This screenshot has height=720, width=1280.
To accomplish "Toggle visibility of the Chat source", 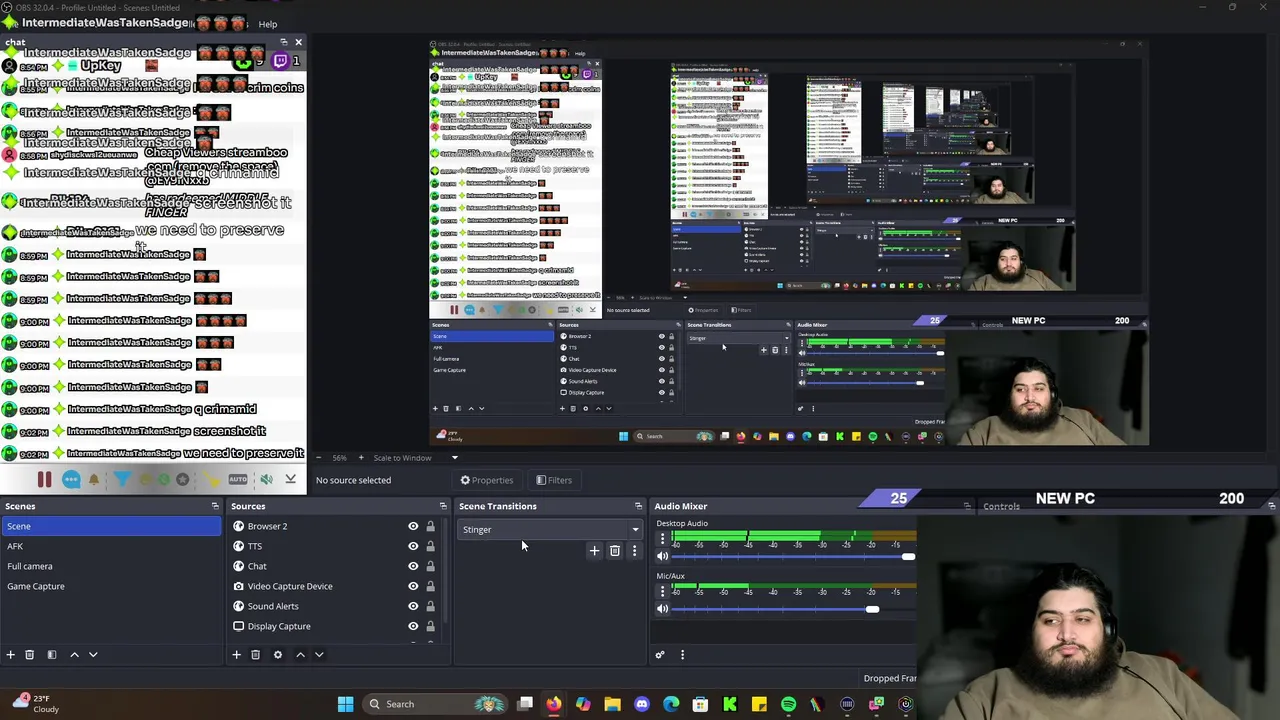I will point(413,566).
